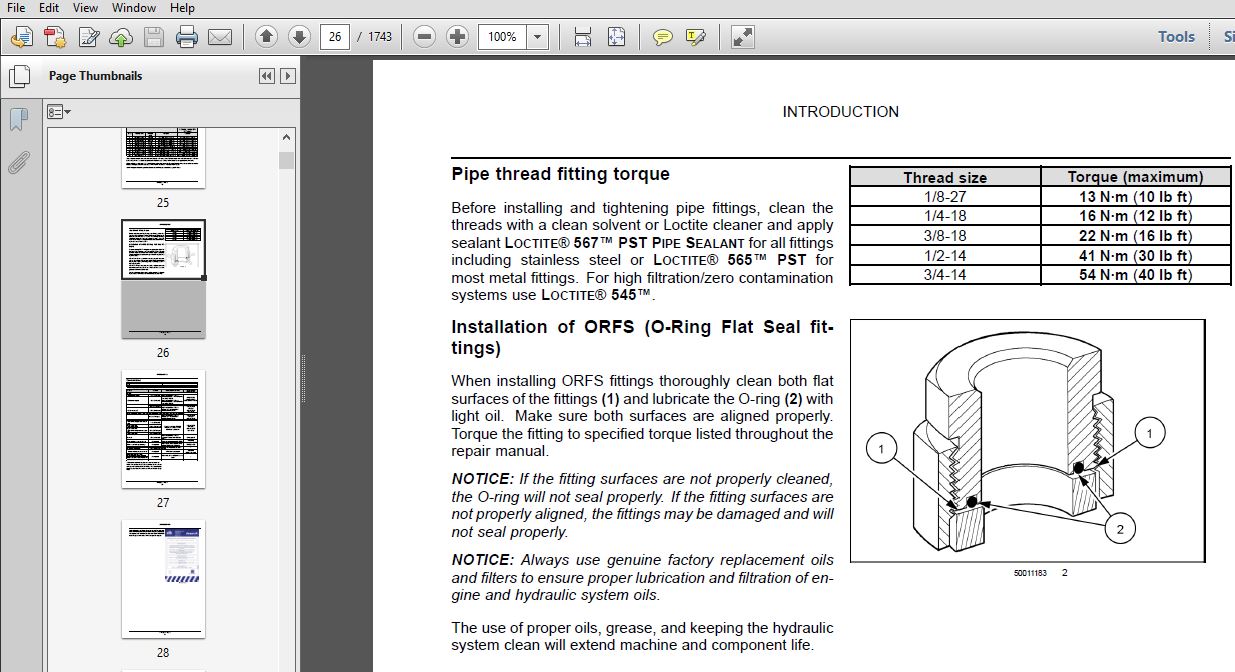Open the Help menu
The image size is (1235, 672).
click(x=182, y=8)
